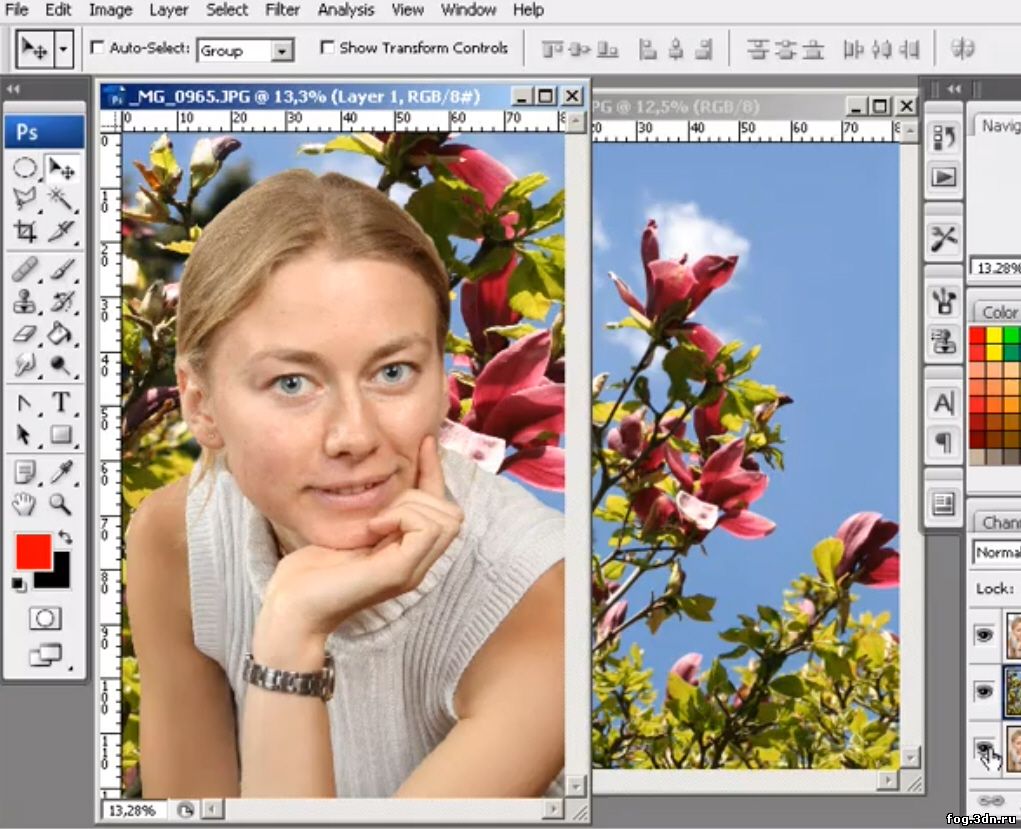Open the History panel icon in dock
This screenshot has width=1021, height=829.
pos(944,137)
